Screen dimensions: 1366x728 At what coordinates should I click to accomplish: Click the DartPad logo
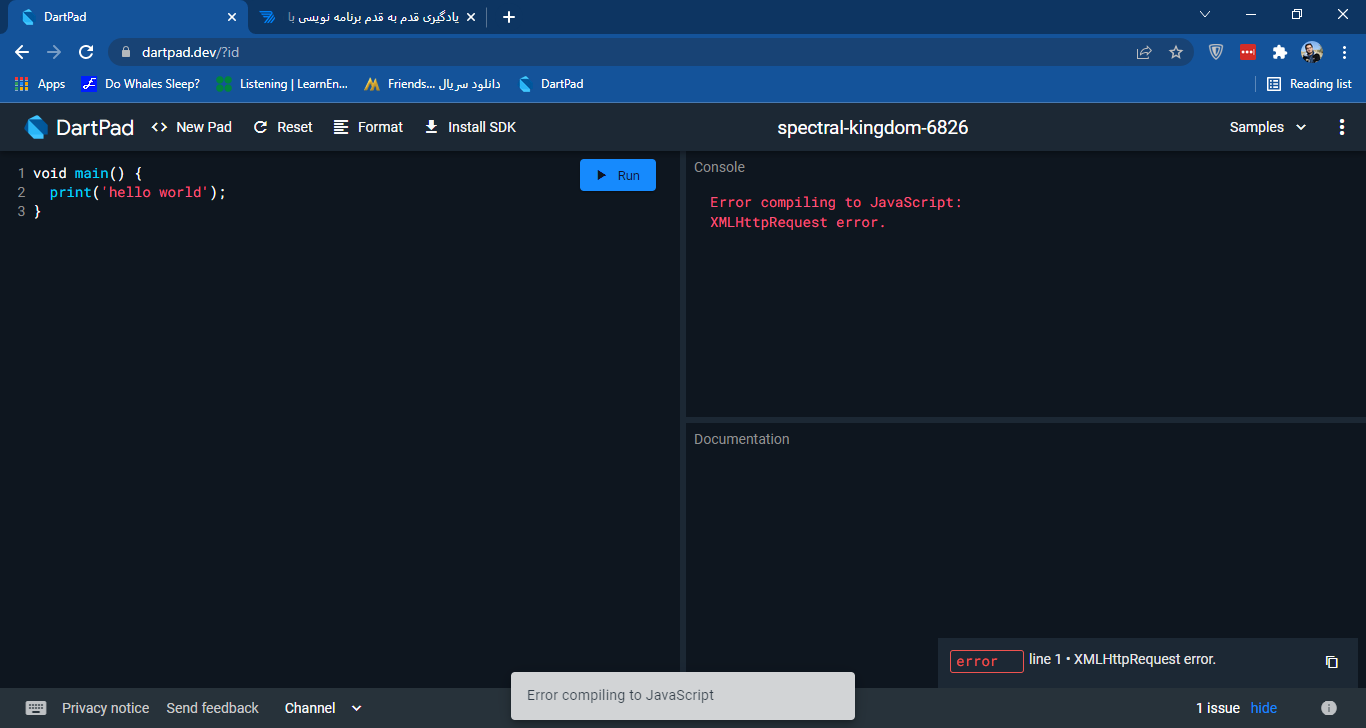coord(78,127)
